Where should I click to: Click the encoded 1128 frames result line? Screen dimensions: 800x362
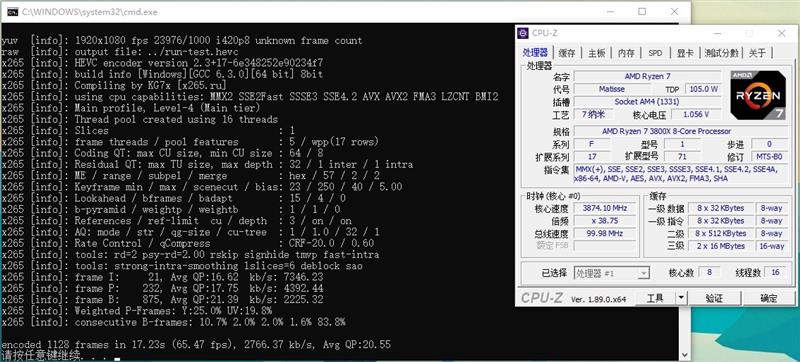[x=196, y=345]
